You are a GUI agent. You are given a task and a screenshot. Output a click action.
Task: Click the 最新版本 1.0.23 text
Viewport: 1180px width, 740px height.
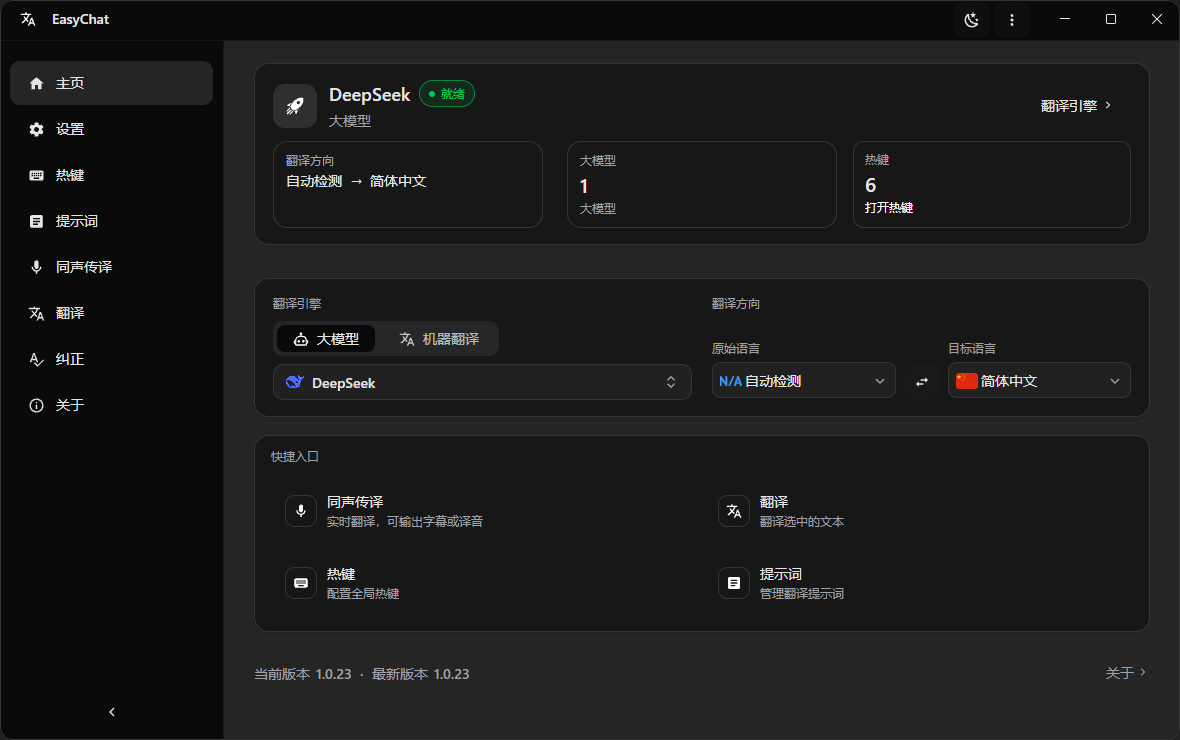tap(421, 674)
